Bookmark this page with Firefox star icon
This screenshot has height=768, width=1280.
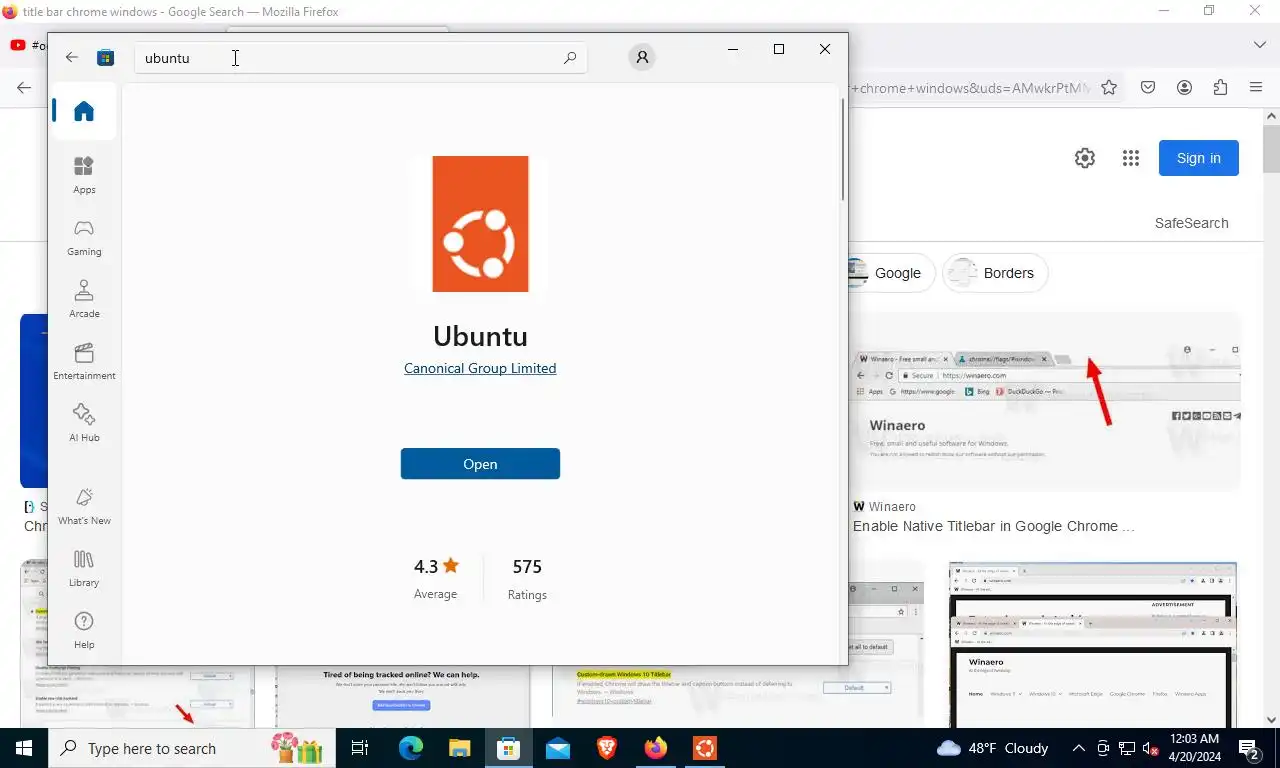(1109, 87)
